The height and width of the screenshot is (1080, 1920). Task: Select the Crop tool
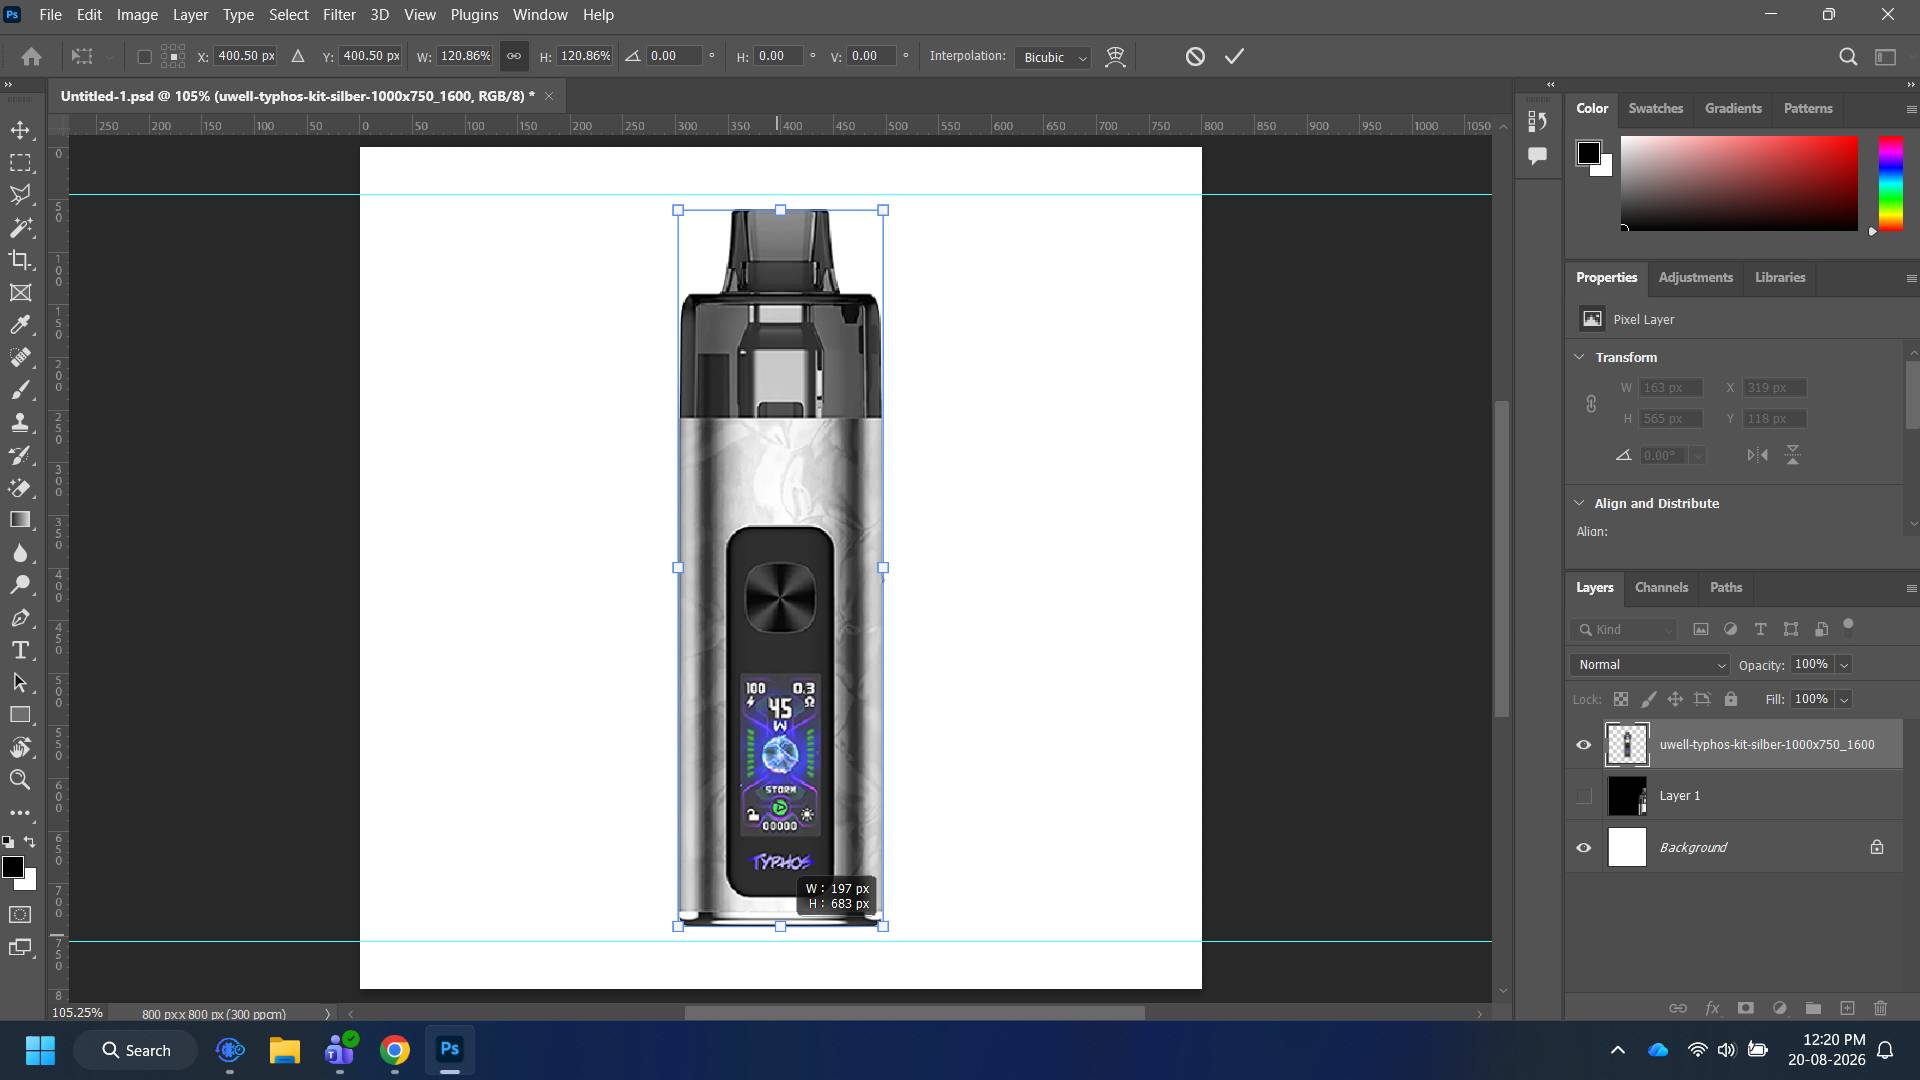(x=20, y=260)
